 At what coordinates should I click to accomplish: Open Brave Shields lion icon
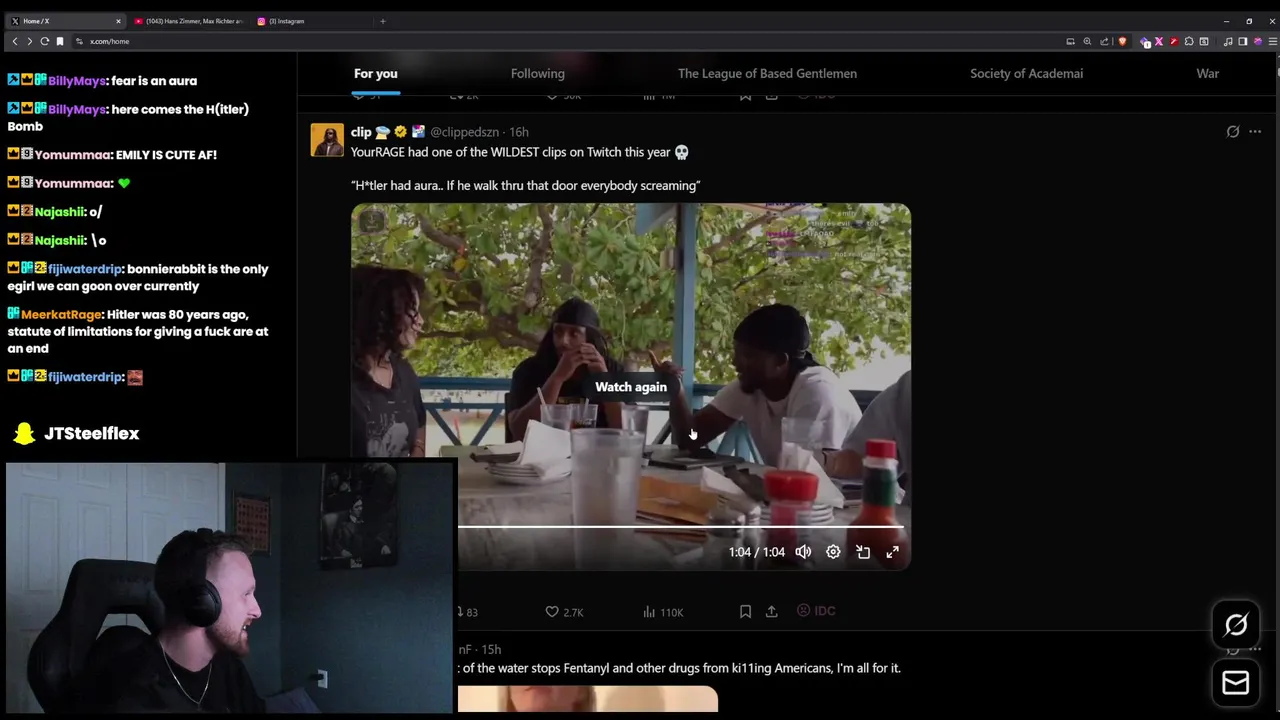click(x=1122, y=41)
